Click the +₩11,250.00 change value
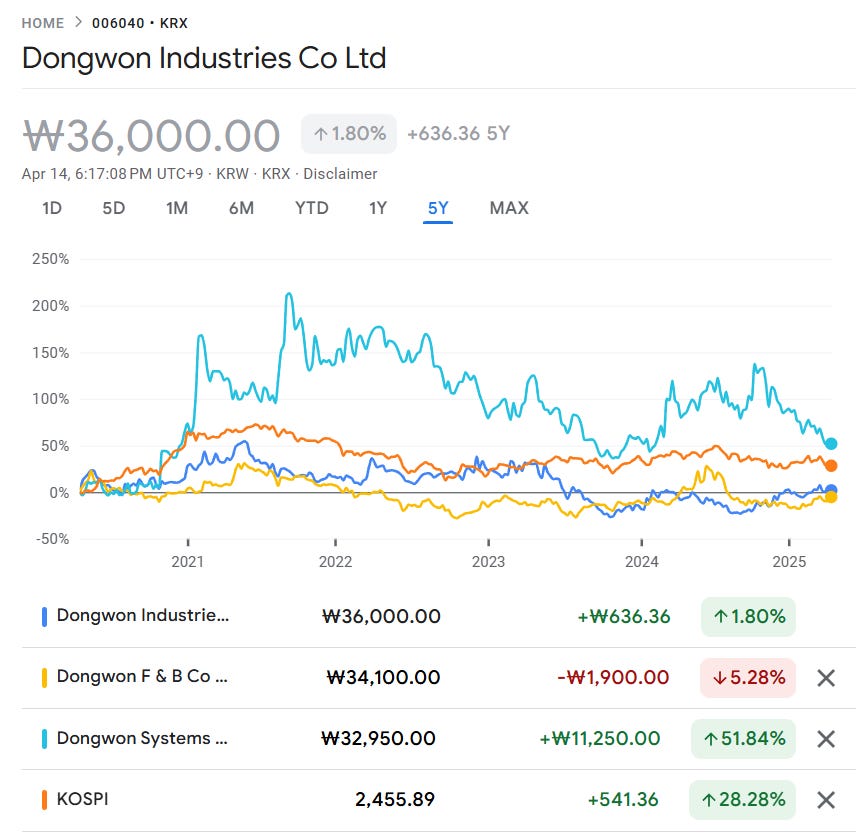856x833 pixels. (600, 739)
